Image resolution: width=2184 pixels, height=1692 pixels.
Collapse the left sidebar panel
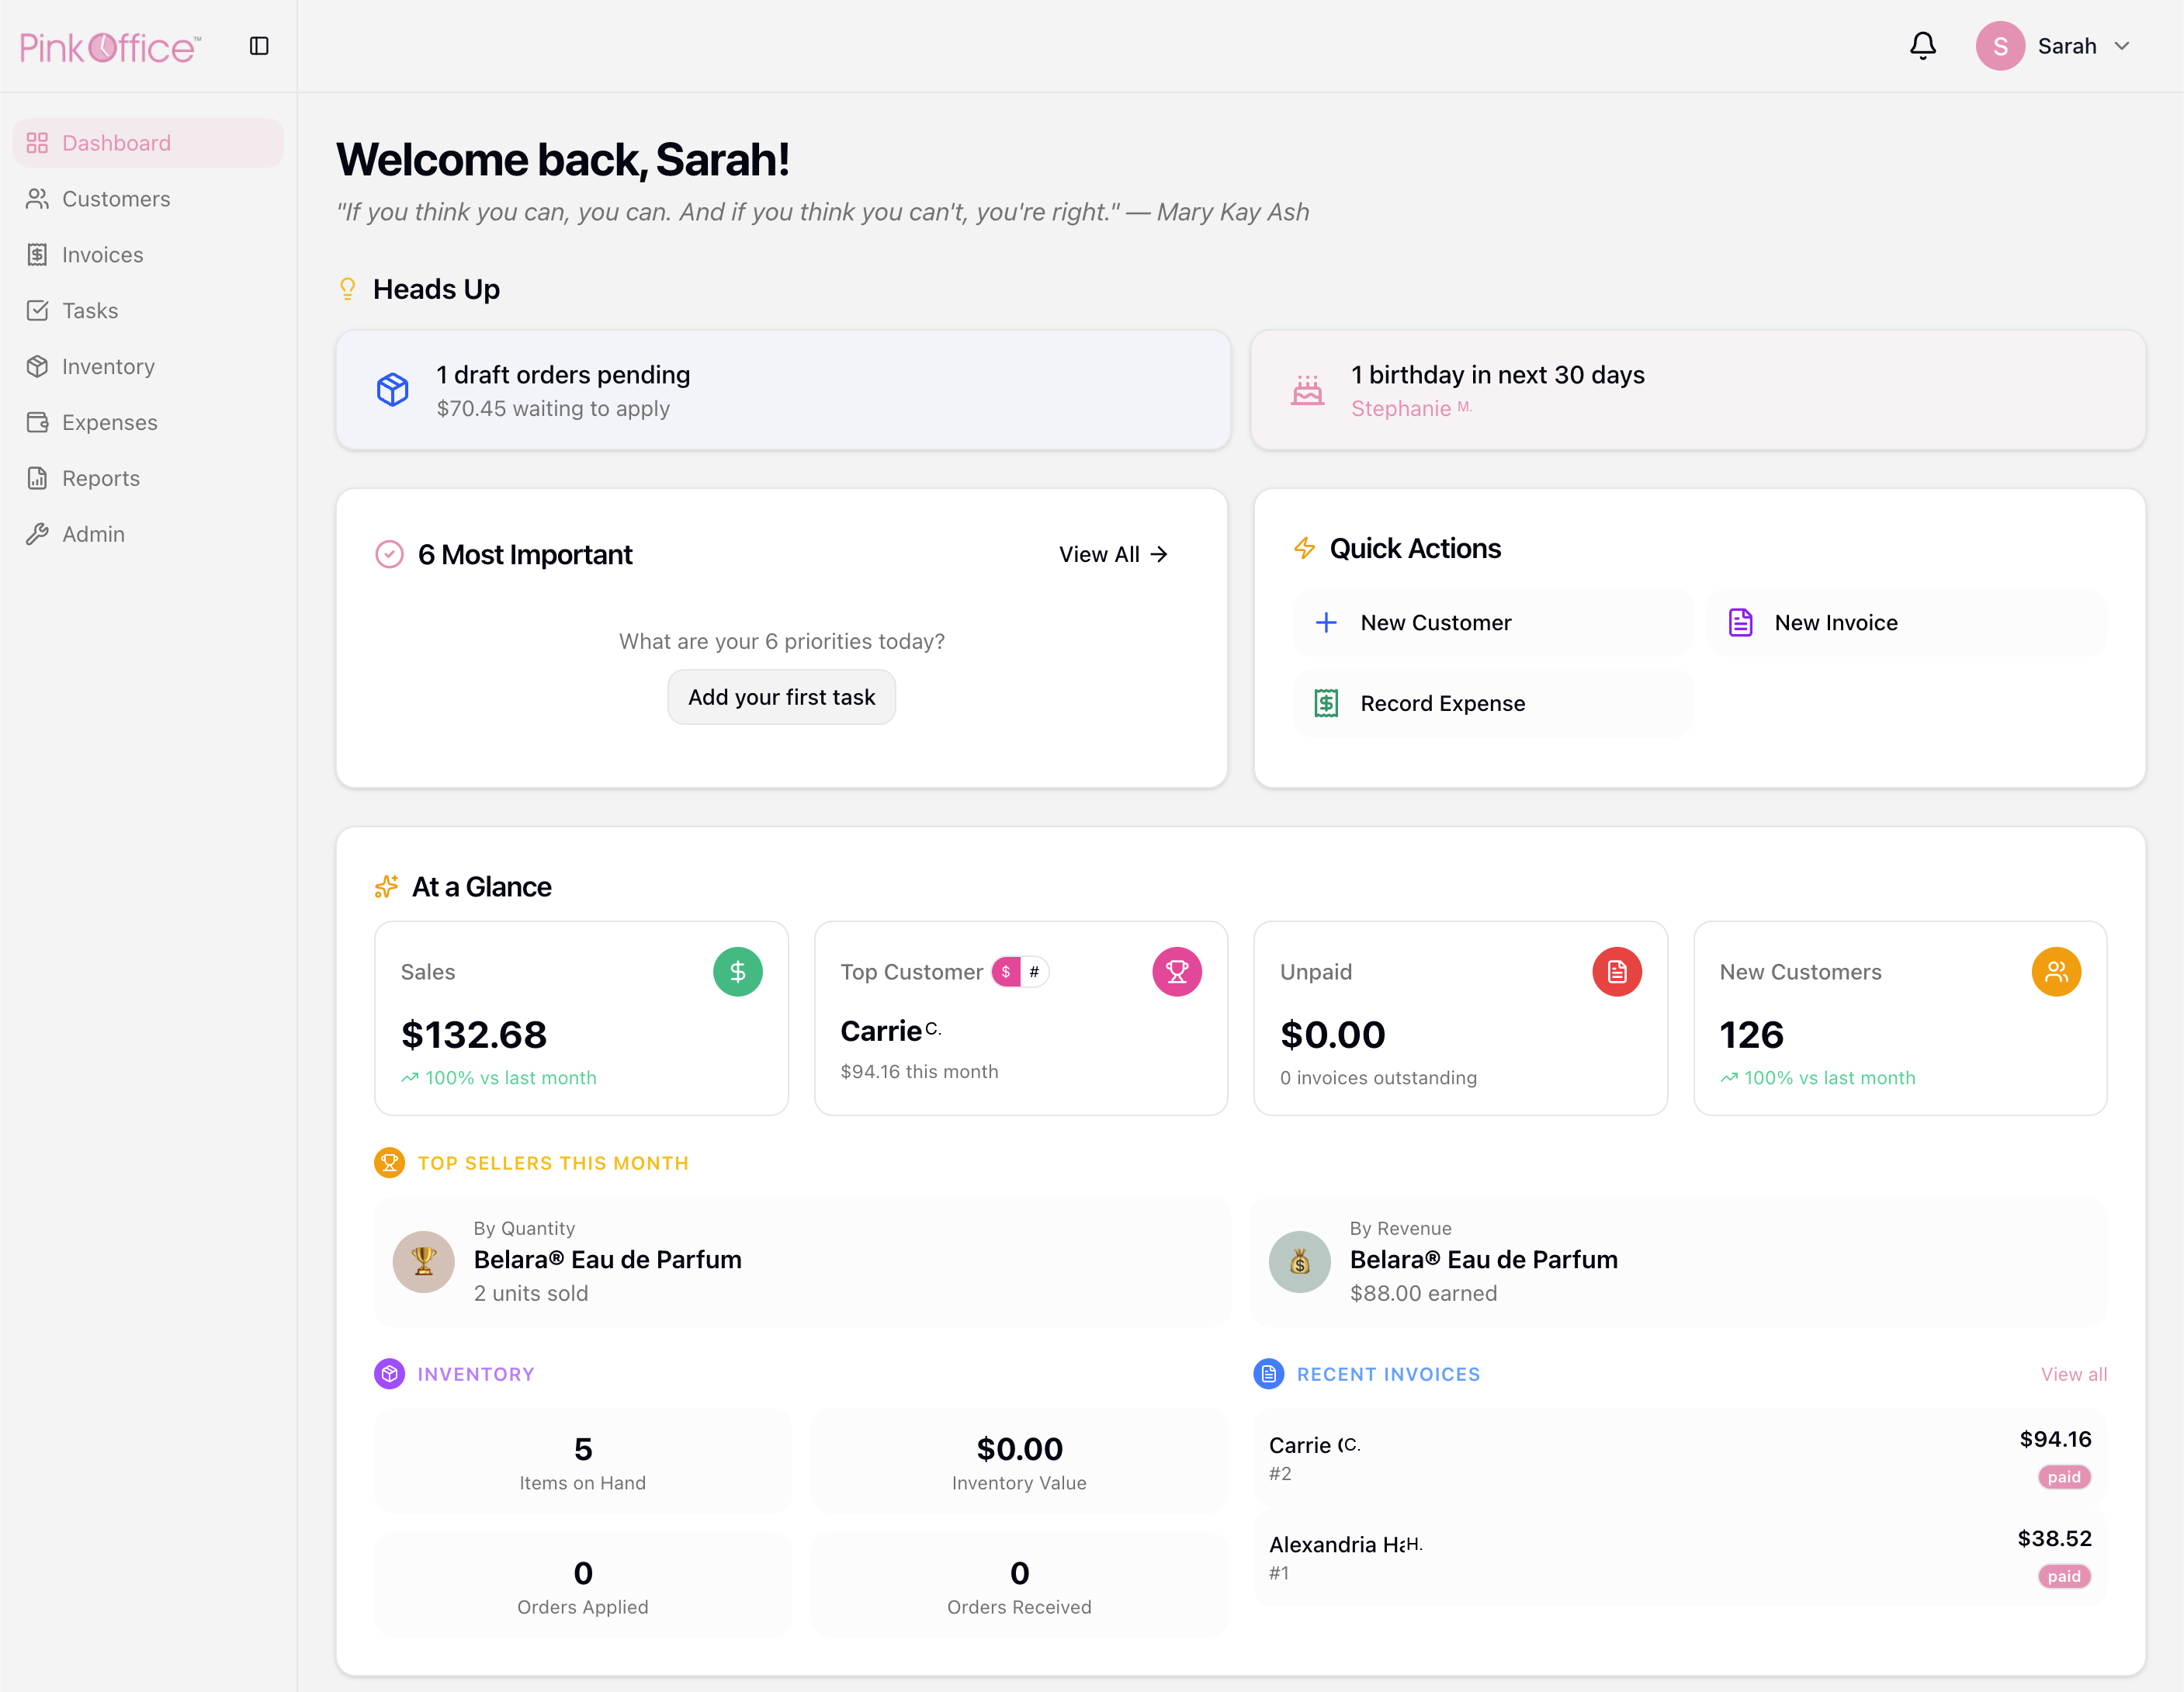click(259, 45)
